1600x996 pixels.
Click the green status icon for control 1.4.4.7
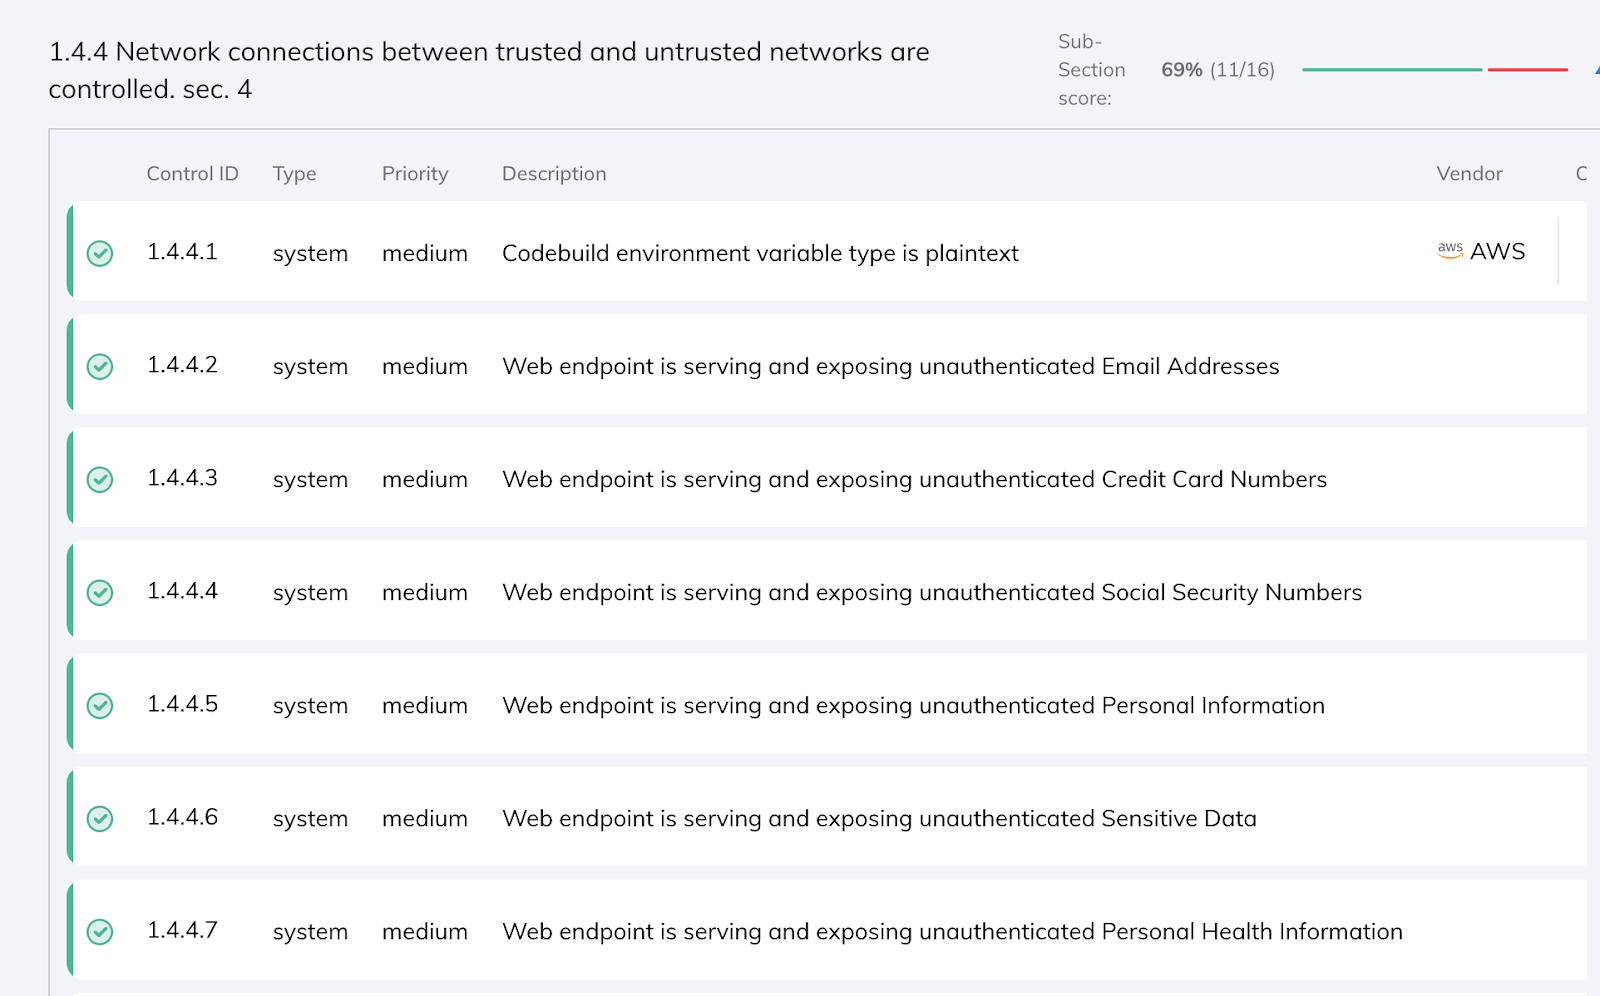click(x=100, y=932)
